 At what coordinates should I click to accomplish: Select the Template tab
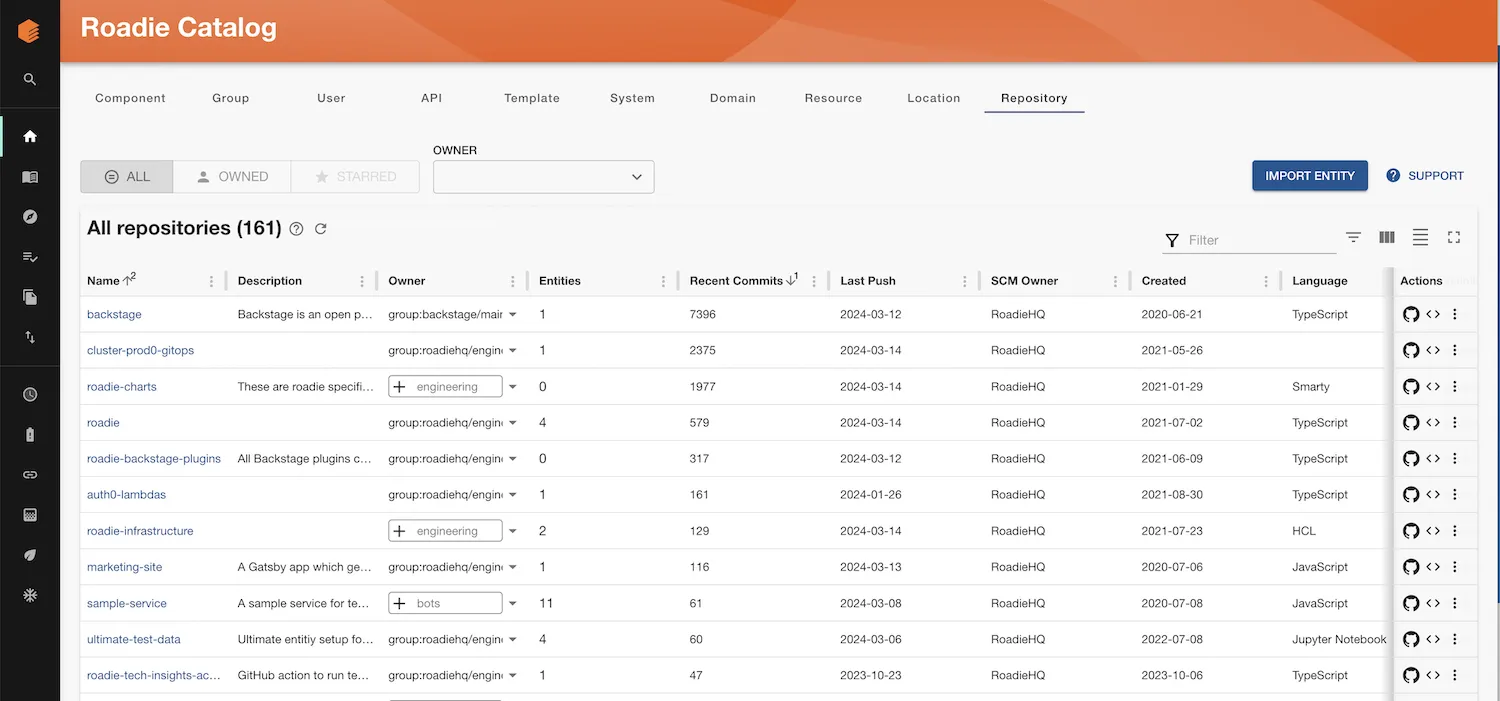(x=531, y=98)
